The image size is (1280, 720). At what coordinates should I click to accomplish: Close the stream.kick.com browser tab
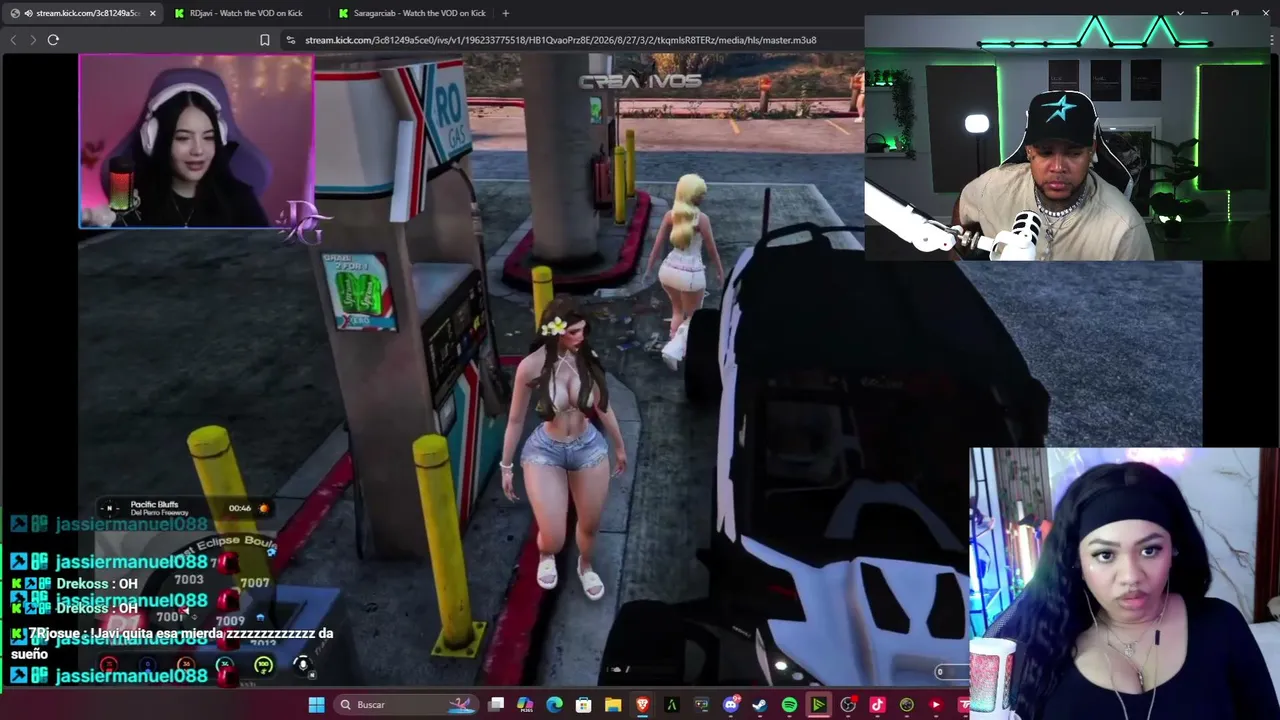coord(152,13)
